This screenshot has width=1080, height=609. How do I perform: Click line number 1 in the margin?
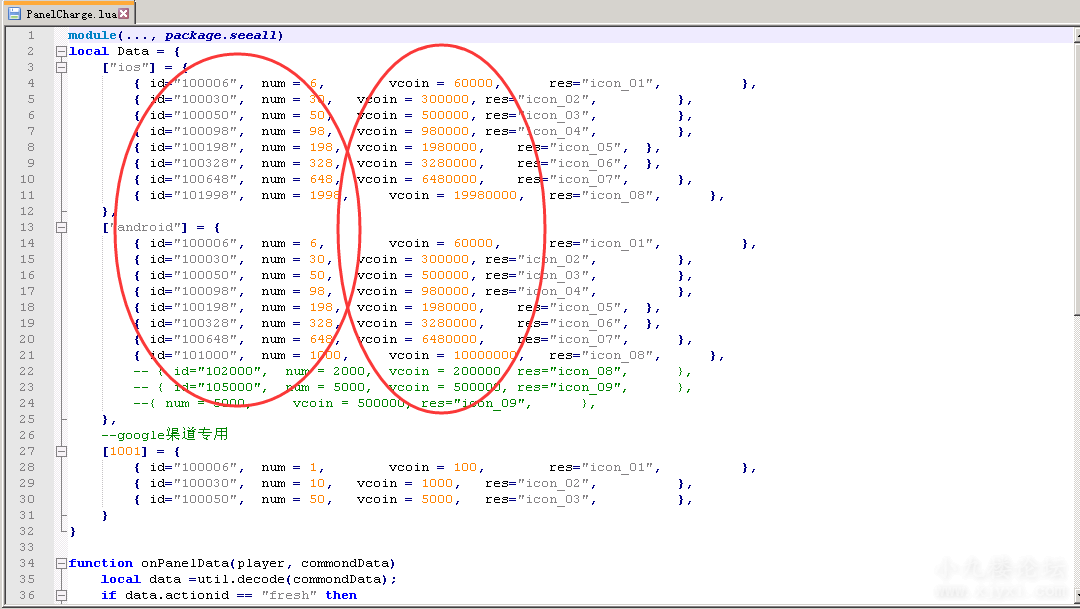pos(30,35)
